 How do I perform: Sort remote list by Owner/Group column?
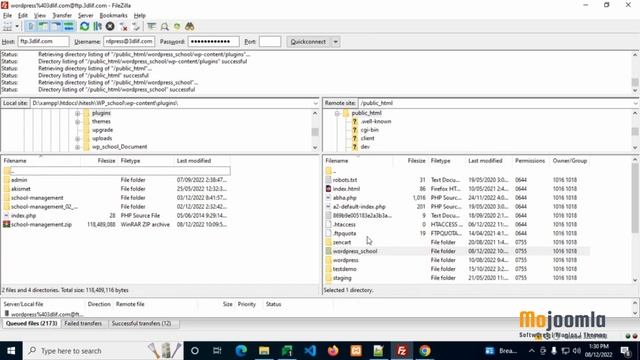pyautogui.click(x=570, y=161)
